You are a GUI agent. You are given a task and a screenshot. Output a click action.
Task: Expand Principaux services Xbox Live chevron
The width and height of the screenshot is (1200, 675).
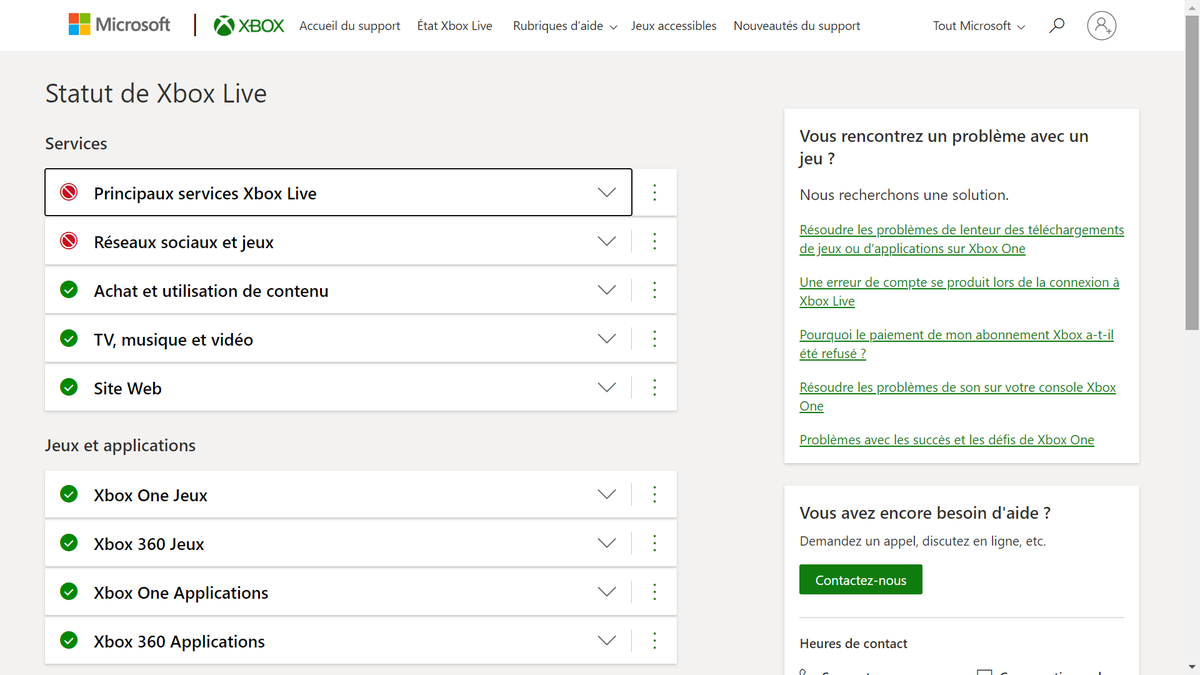click(x=606, y=193)
